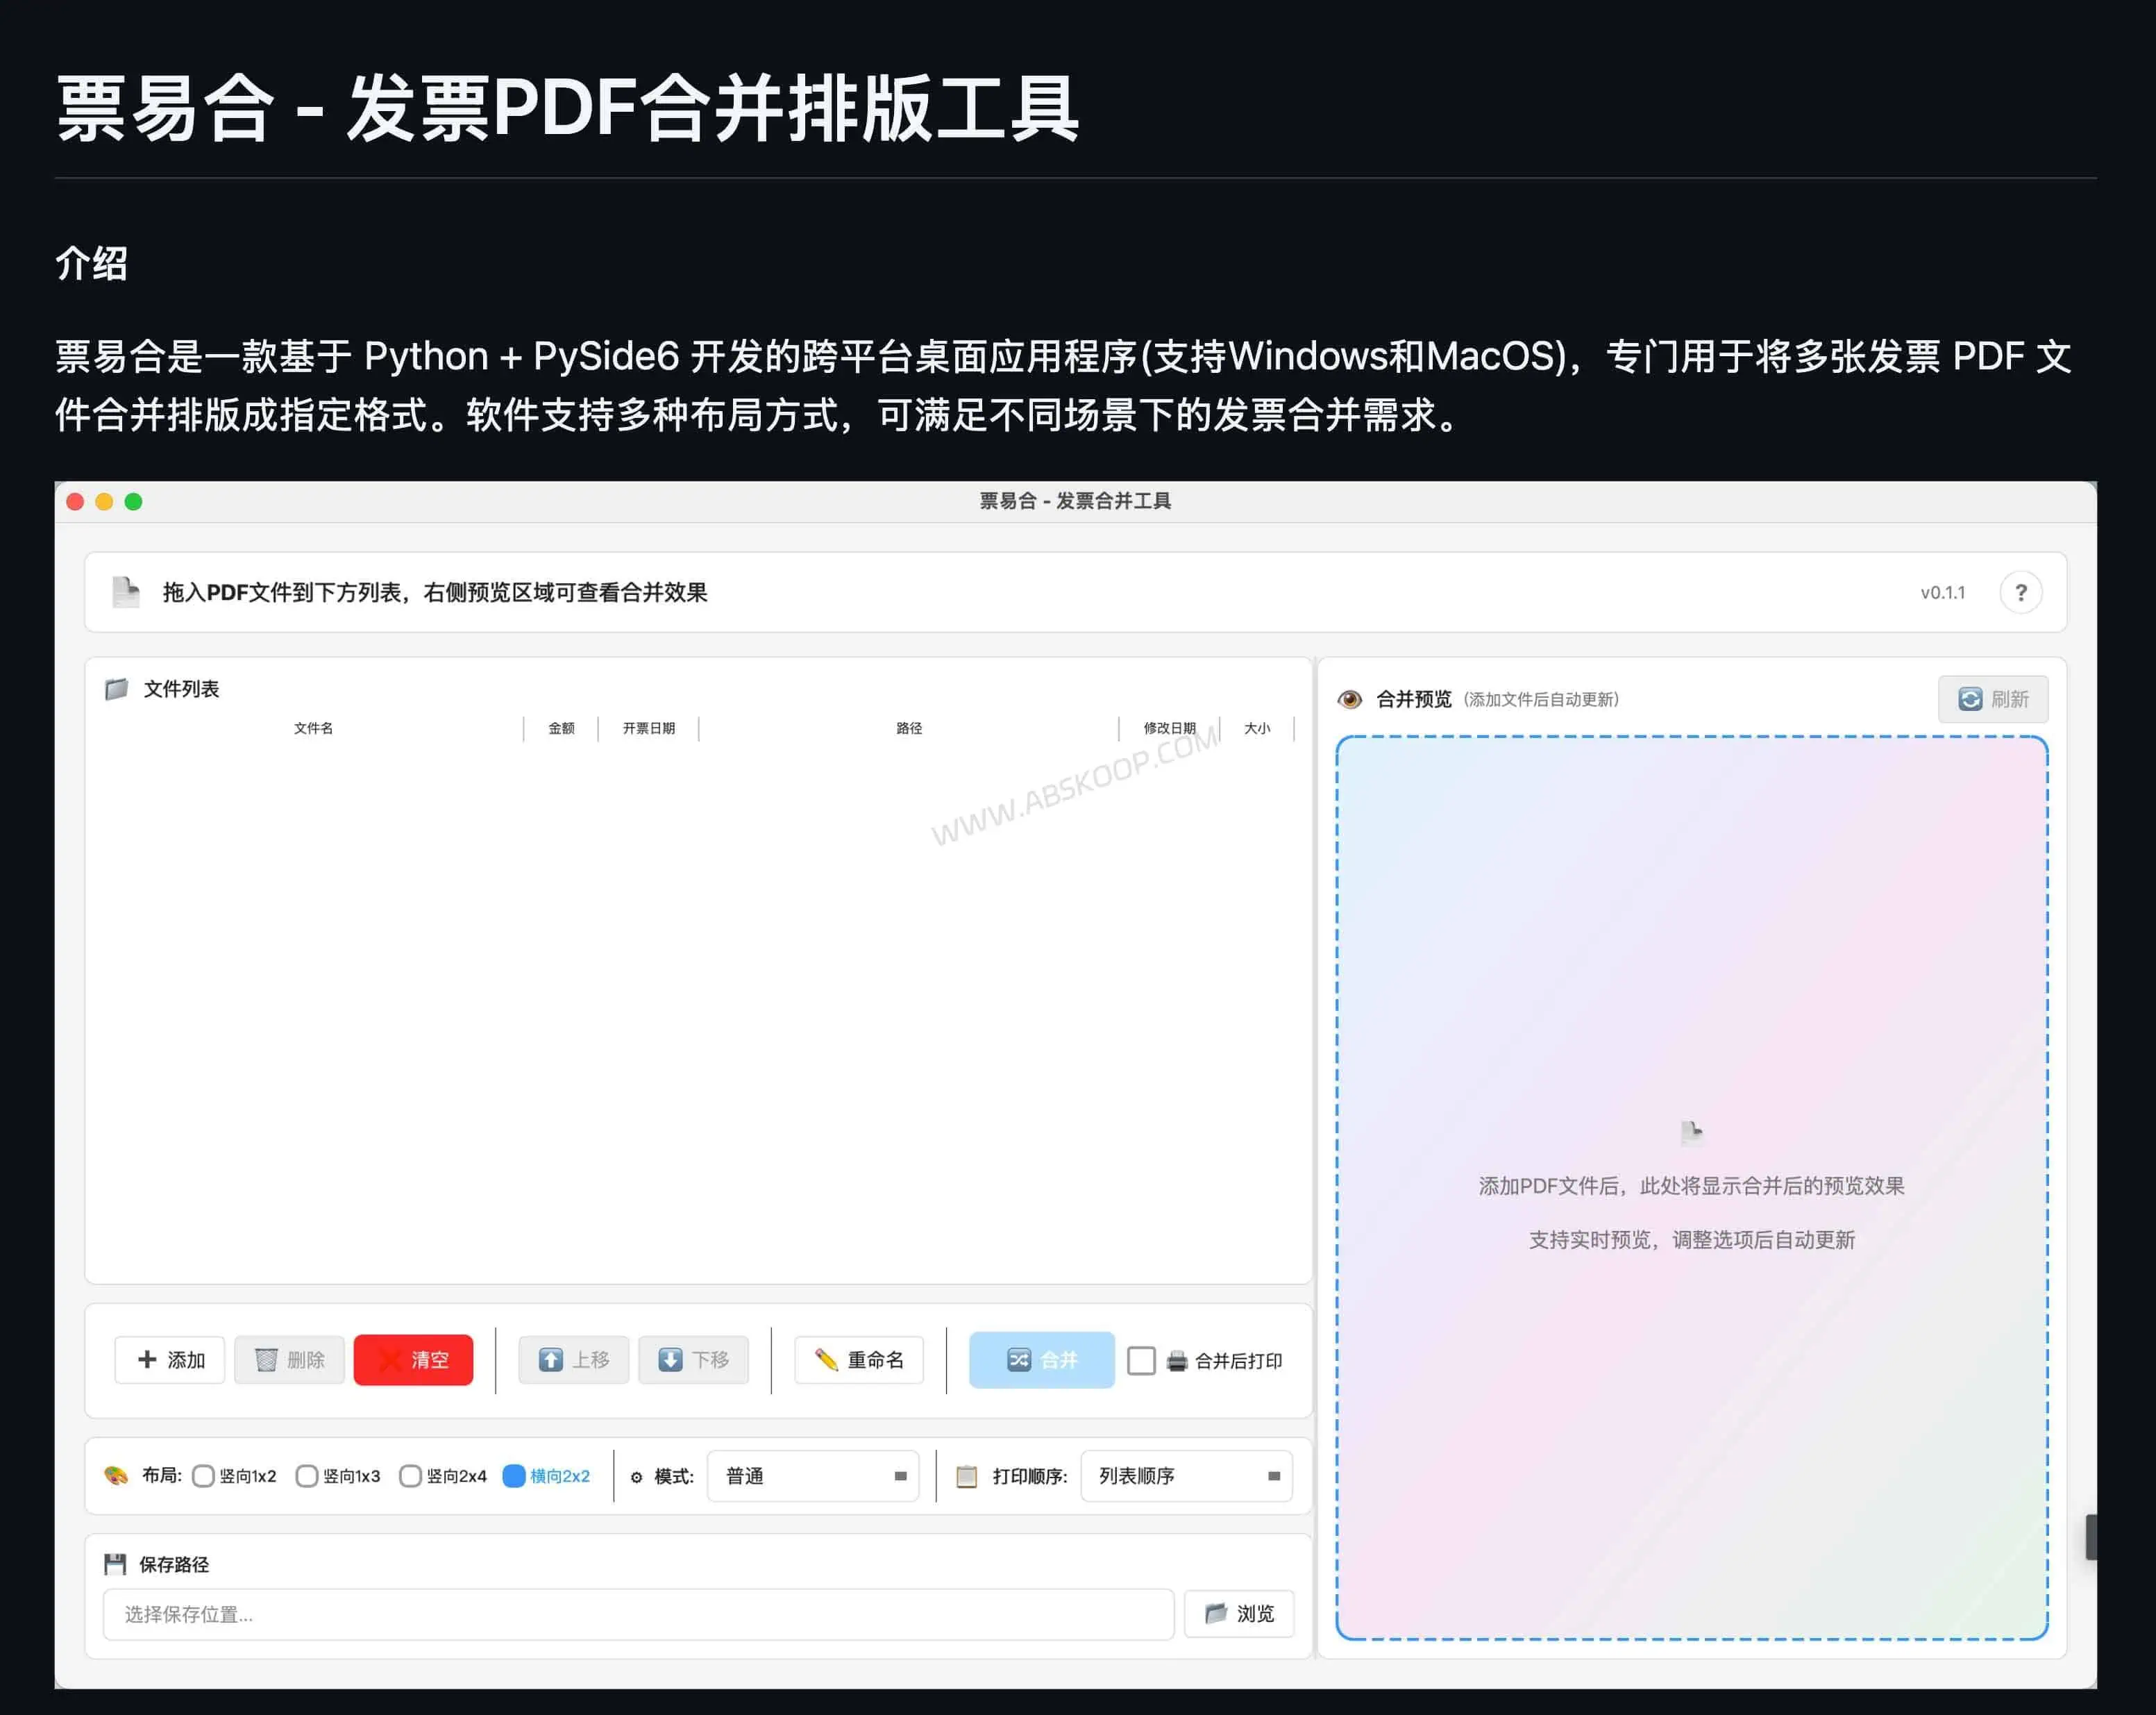Click the clipboard icon beside 打印顺序
Viewport: 2156px width, 1715px height.
coord(966,1476)
